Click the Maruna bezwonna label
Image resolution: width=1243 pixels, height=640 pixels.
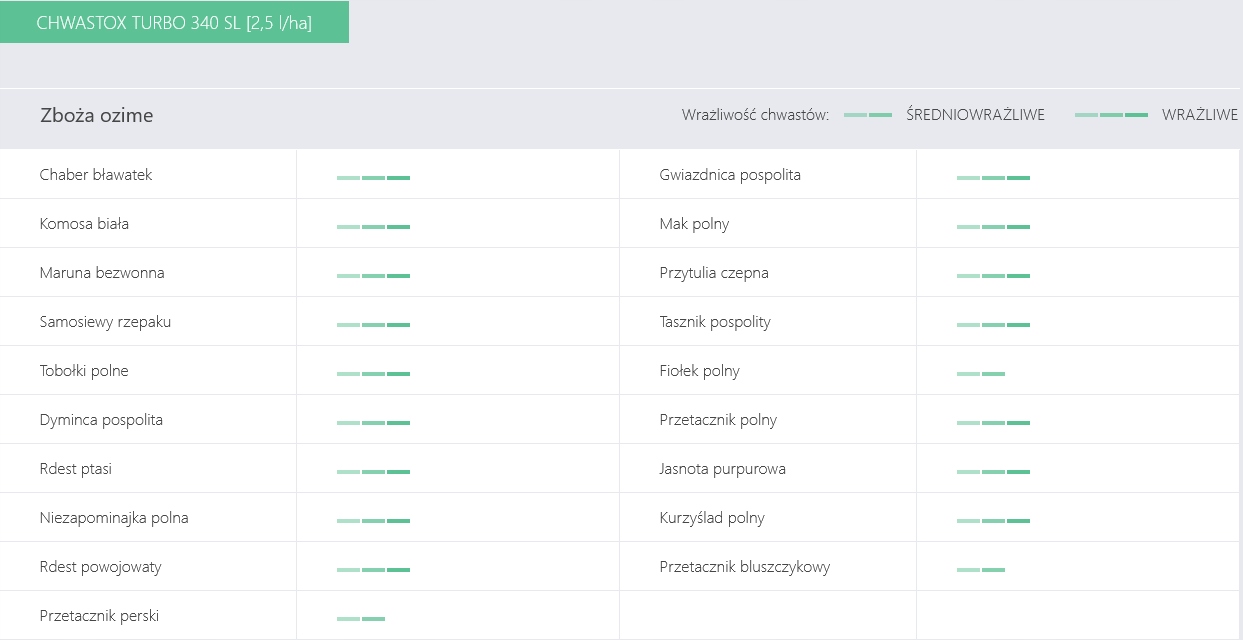coord(102,273)
